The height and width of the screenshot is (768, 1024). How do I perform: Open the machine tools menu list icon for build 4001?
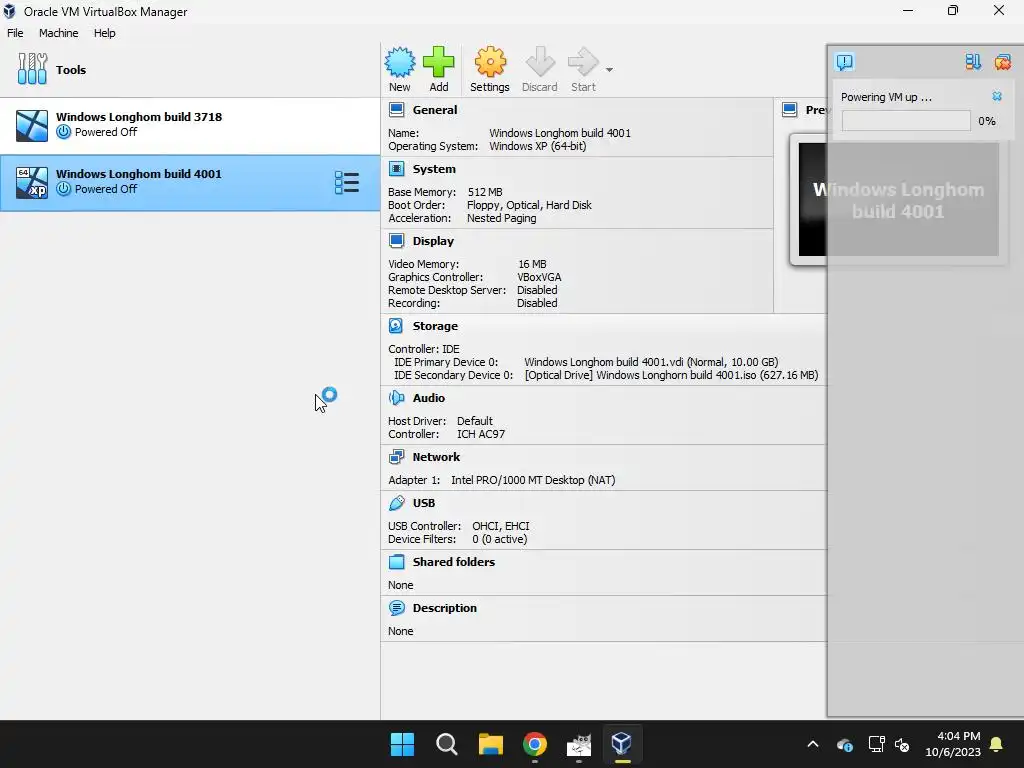coord(347,183)
